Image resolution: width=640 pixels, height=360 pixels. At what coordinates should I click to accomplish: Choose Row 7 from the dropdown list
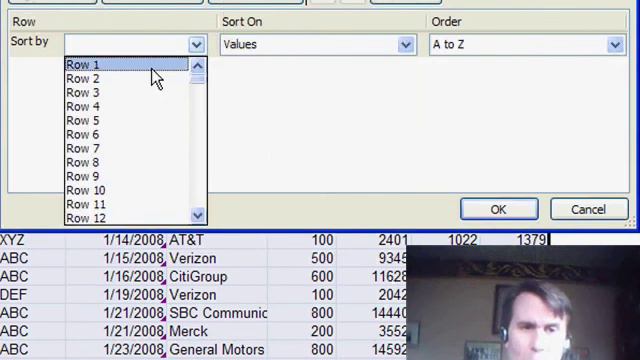click(127, 149)
